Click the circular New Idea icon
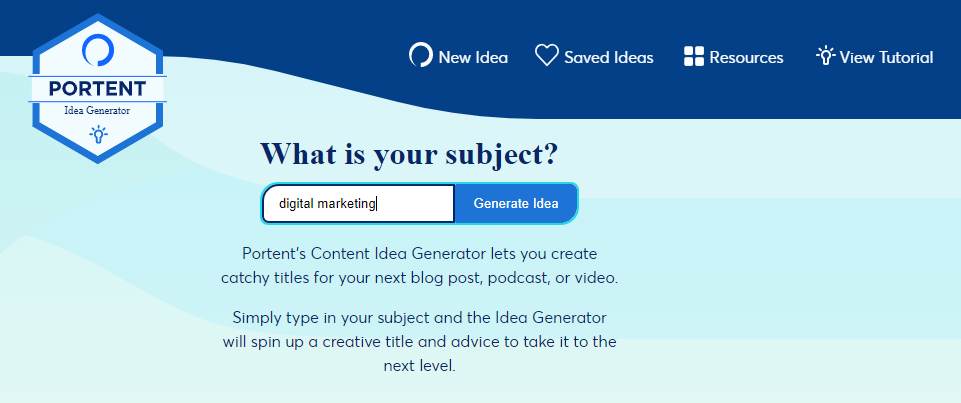Viewport: 961px width, 403px height. click(x=420, y=55)
